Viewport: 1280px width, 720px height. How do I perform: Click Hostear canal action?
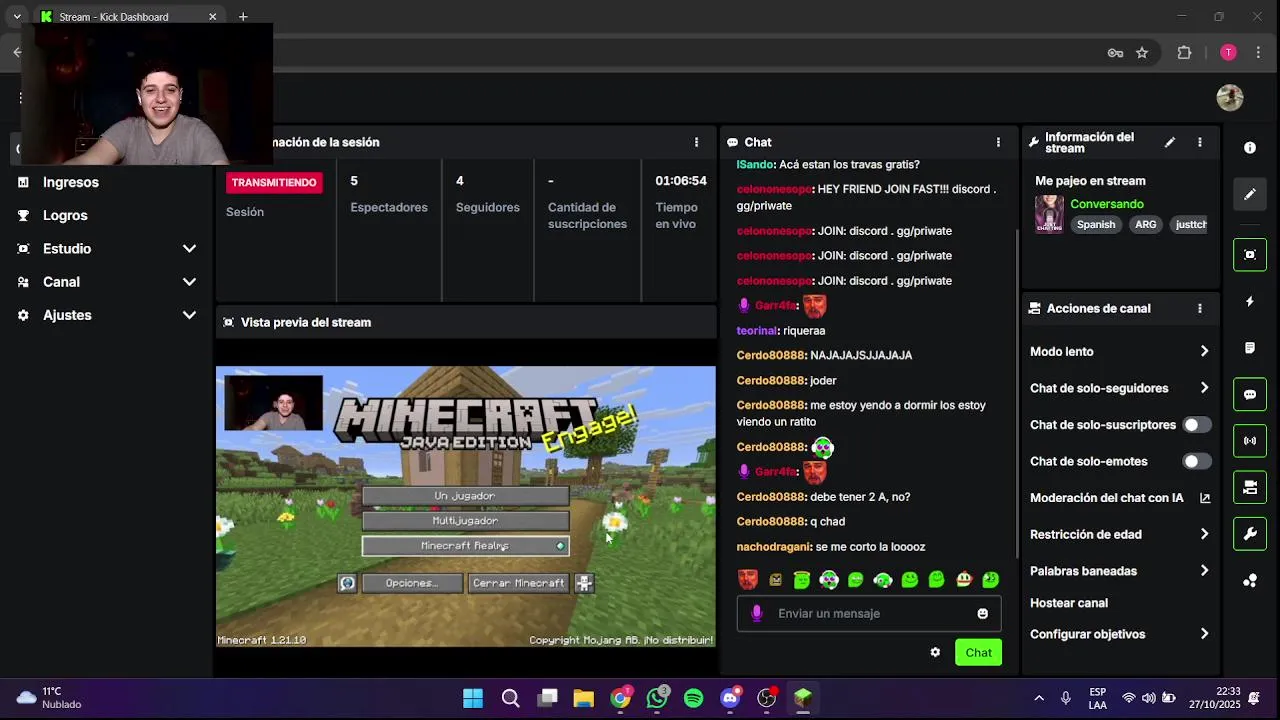click(x=1069, y=603)
